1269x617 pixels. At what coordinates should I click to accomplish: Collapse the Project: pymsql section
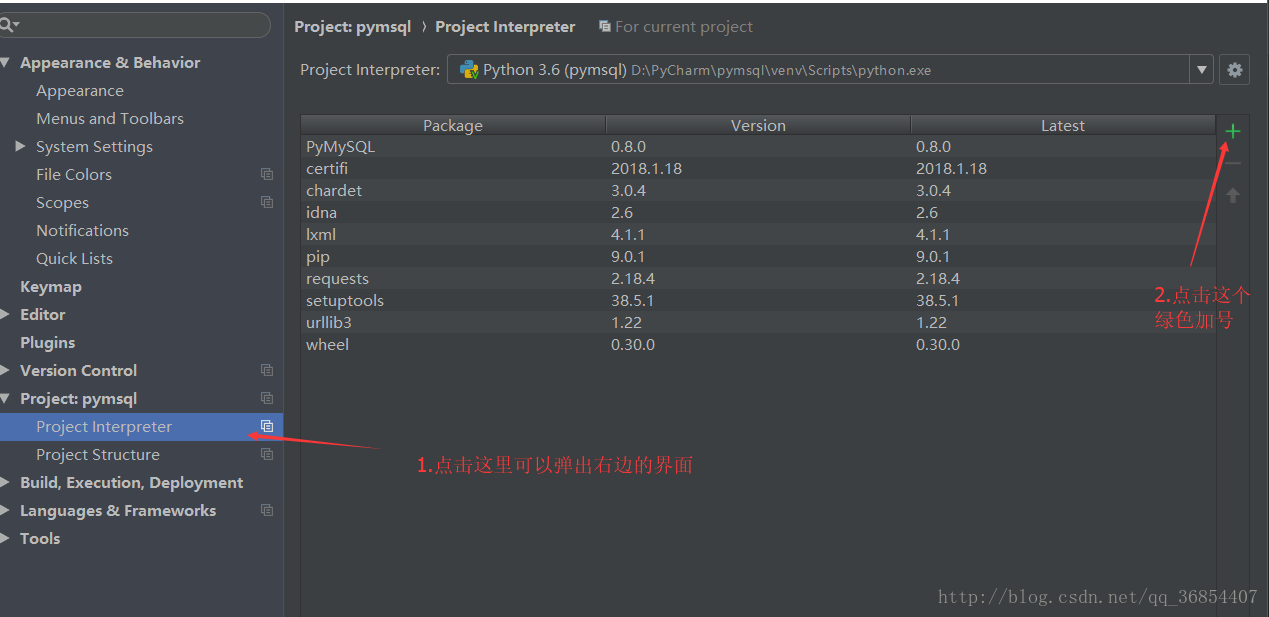7,398
